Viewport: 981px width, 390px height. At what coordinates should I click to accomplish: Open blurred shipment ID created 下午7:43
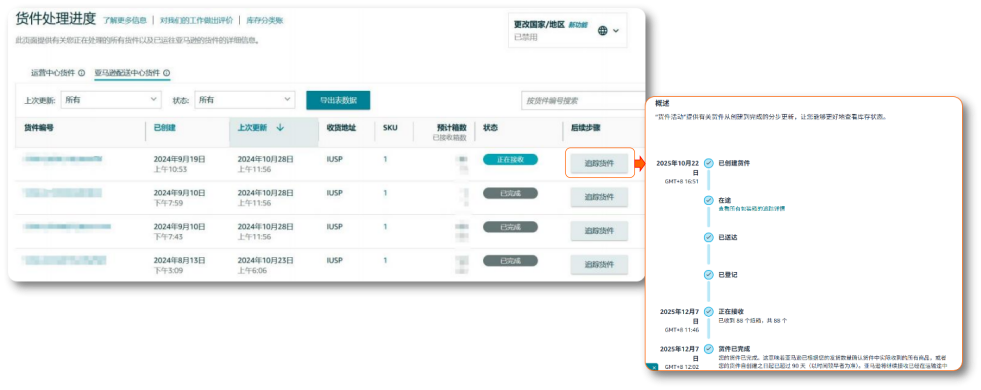68,226
